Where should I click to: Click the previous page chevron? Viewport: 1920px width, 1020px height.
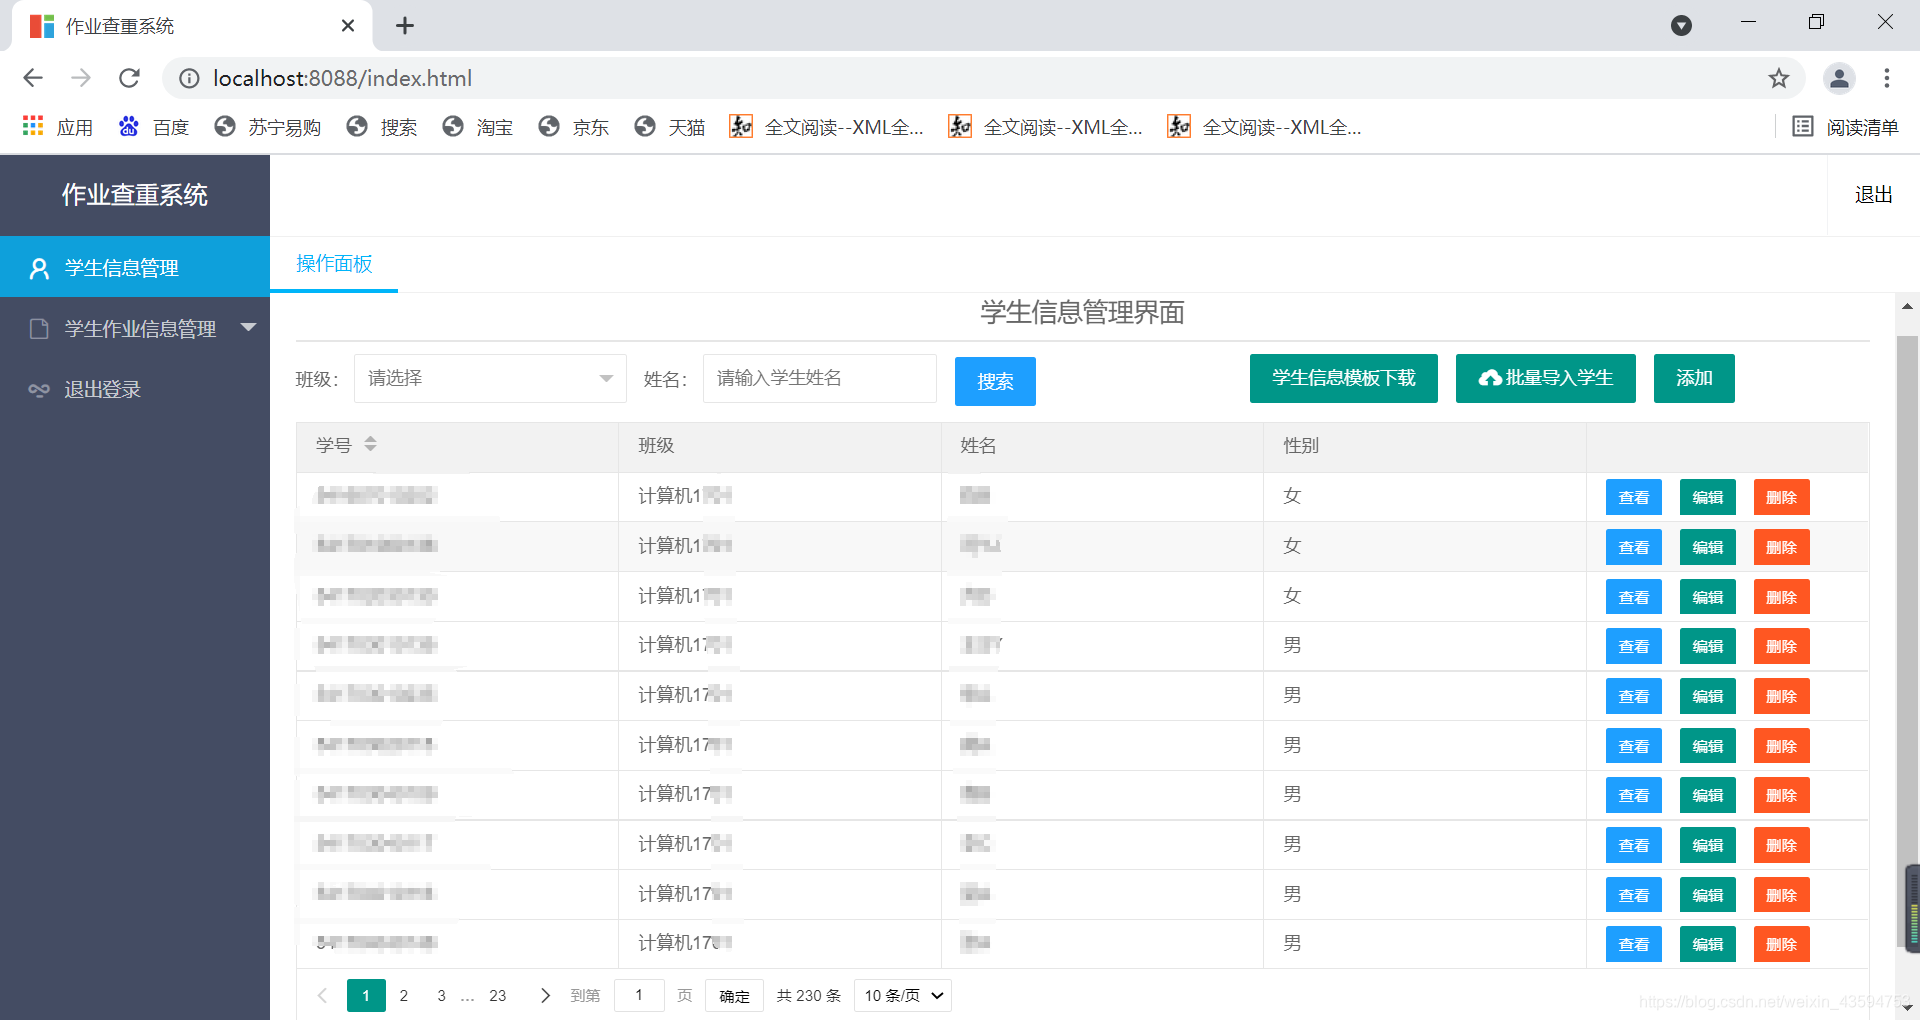[322, 995]
